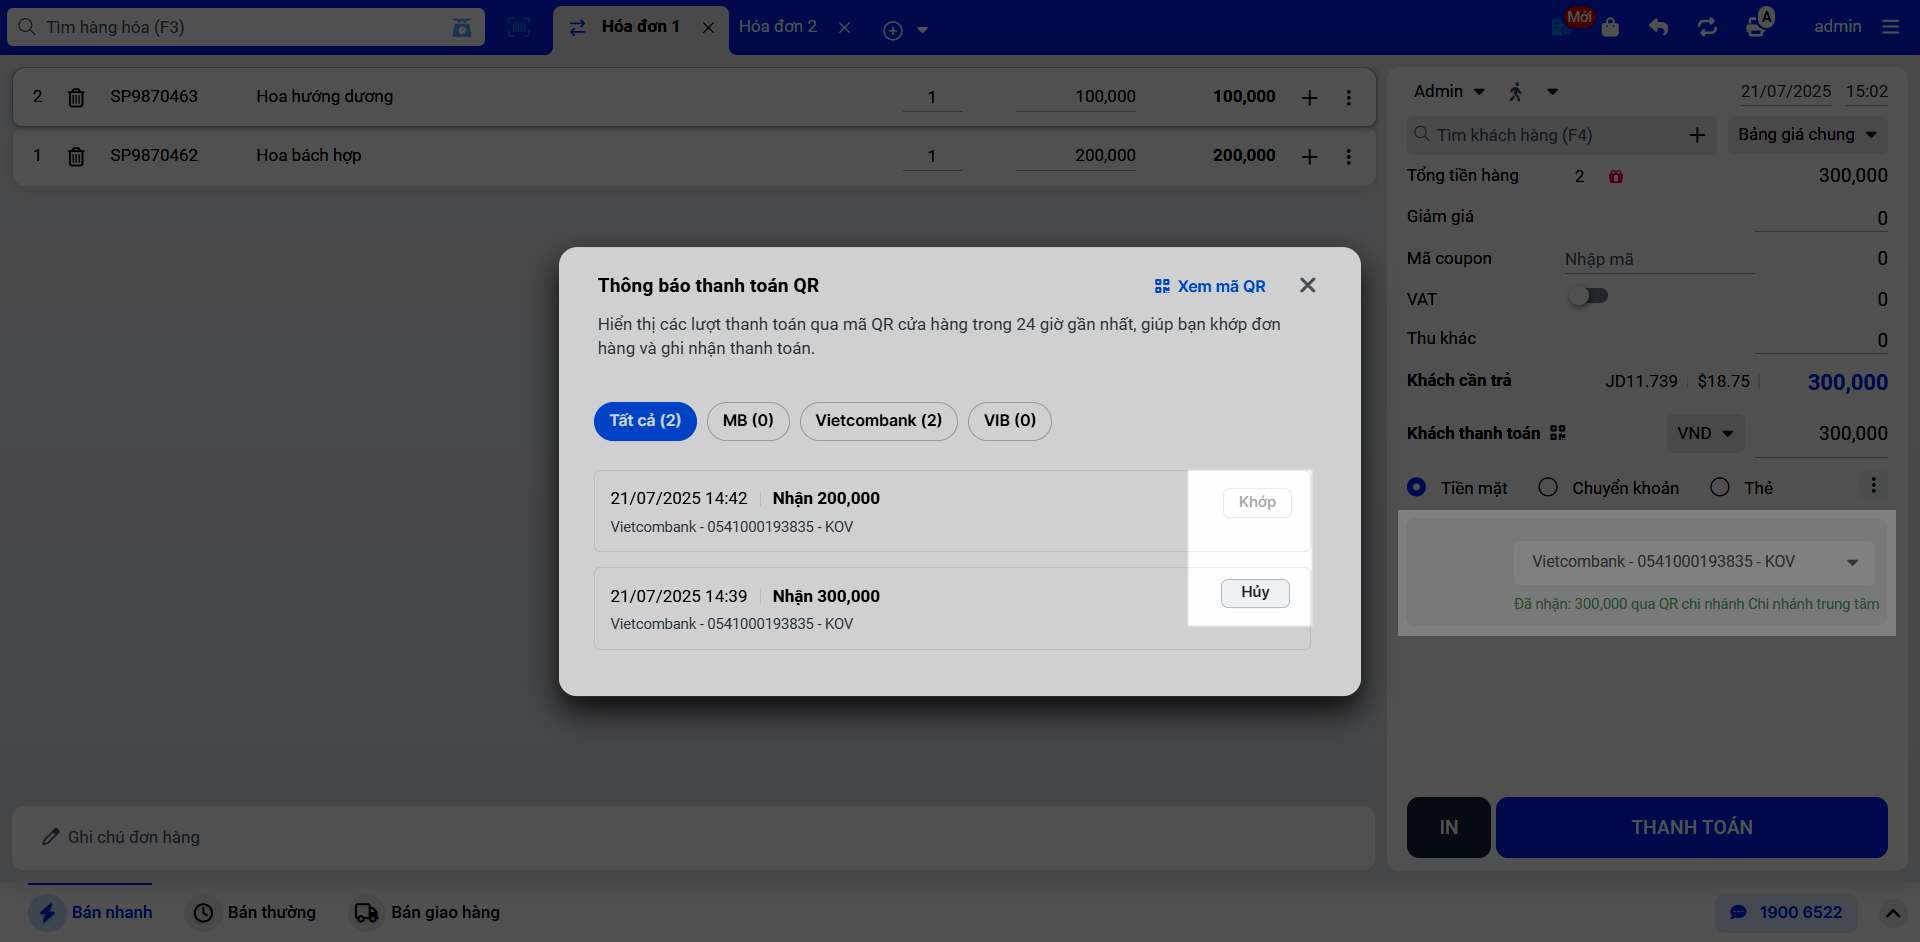This screenshot has height=942, width=1920.
Task: Click the Khách thanh toán 300,000 amount field
Action: click(1822, 434)
